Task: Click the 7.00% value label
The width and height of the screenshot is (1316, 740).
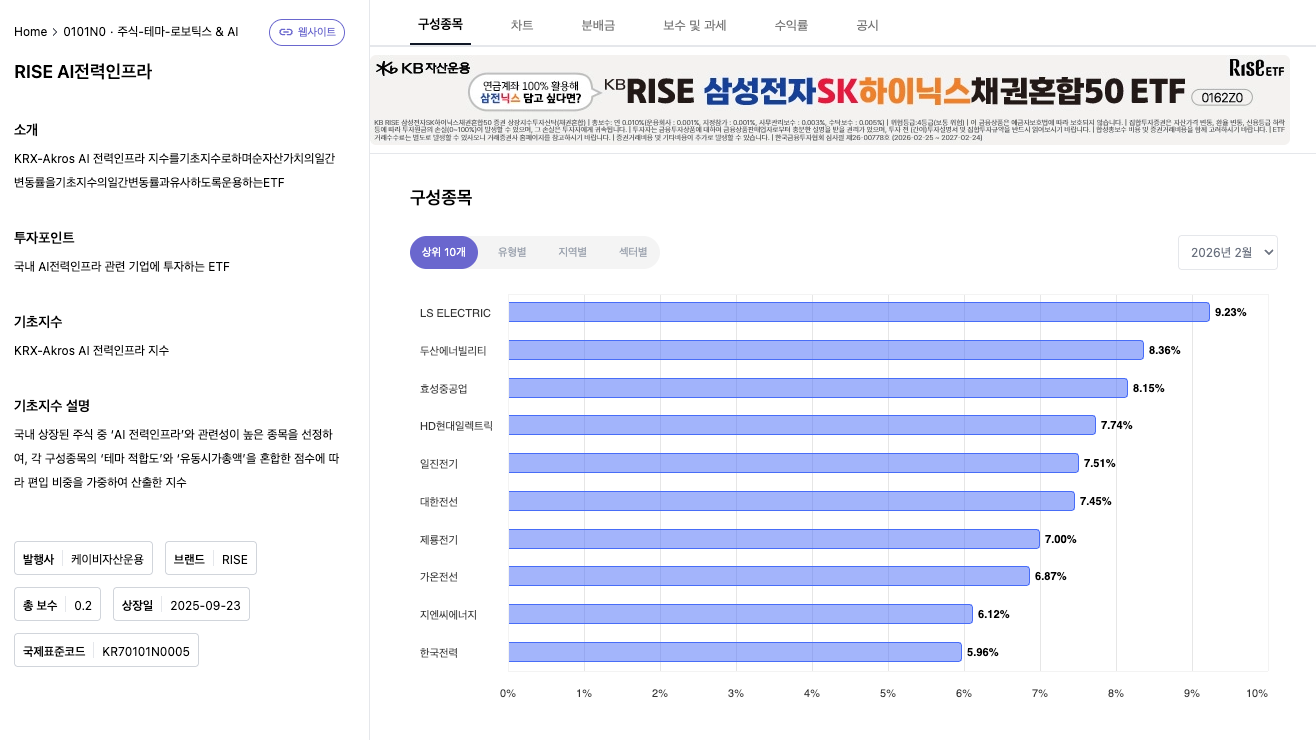Action: [1060, 539]
